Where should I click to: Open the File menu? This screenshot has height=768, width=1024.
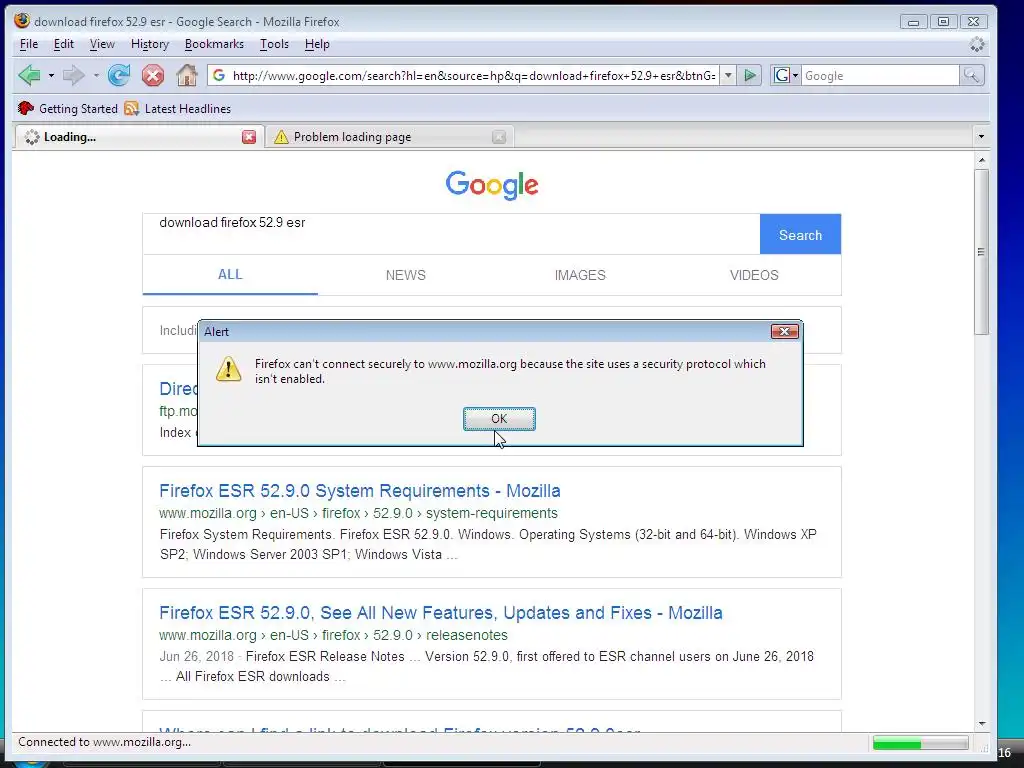(x=29, y=44)
